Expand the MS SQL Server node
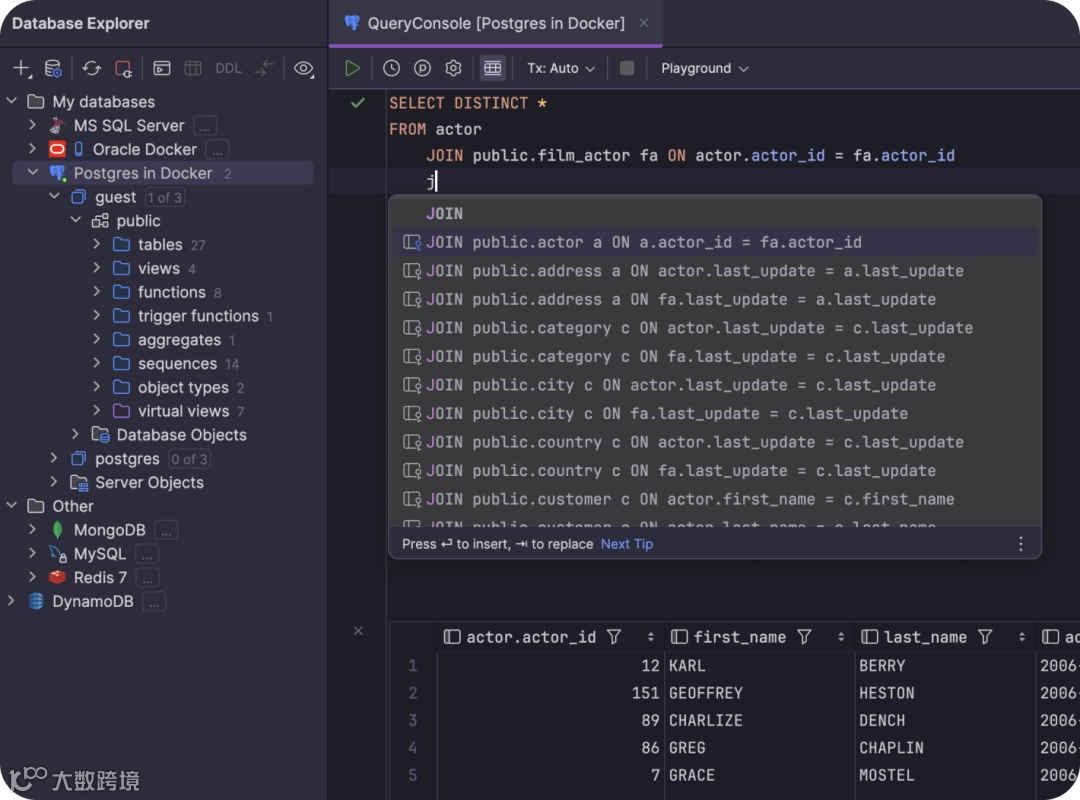1080x800 pixels. click(x=32, y=125)
